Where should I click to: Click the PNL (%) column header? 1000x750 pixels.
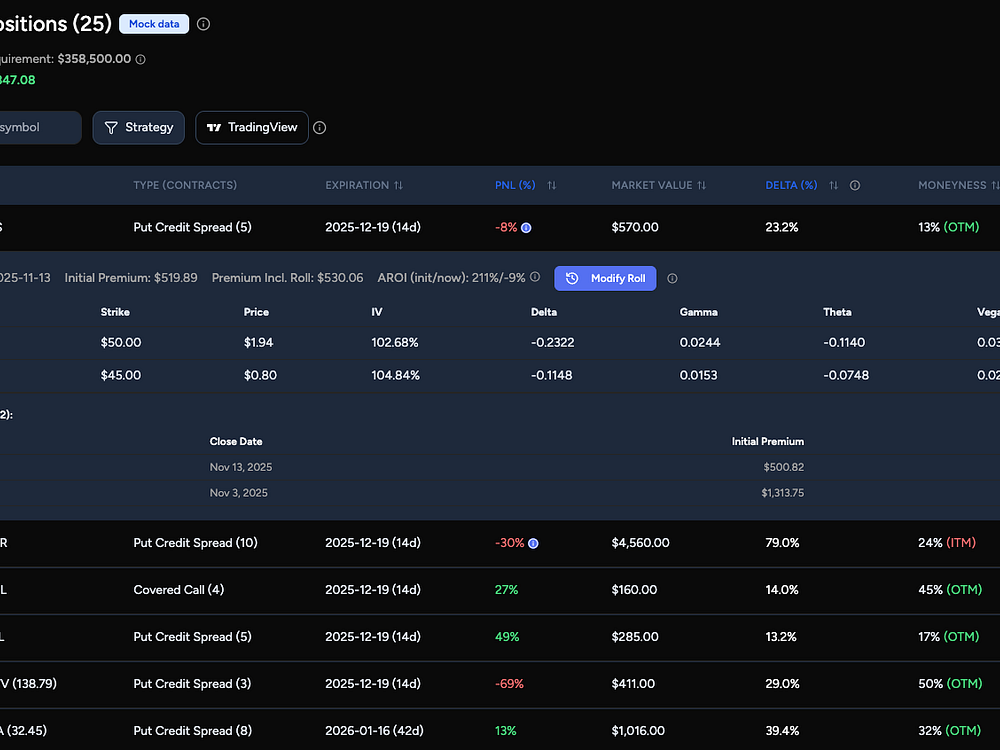(x=515, y=185)
